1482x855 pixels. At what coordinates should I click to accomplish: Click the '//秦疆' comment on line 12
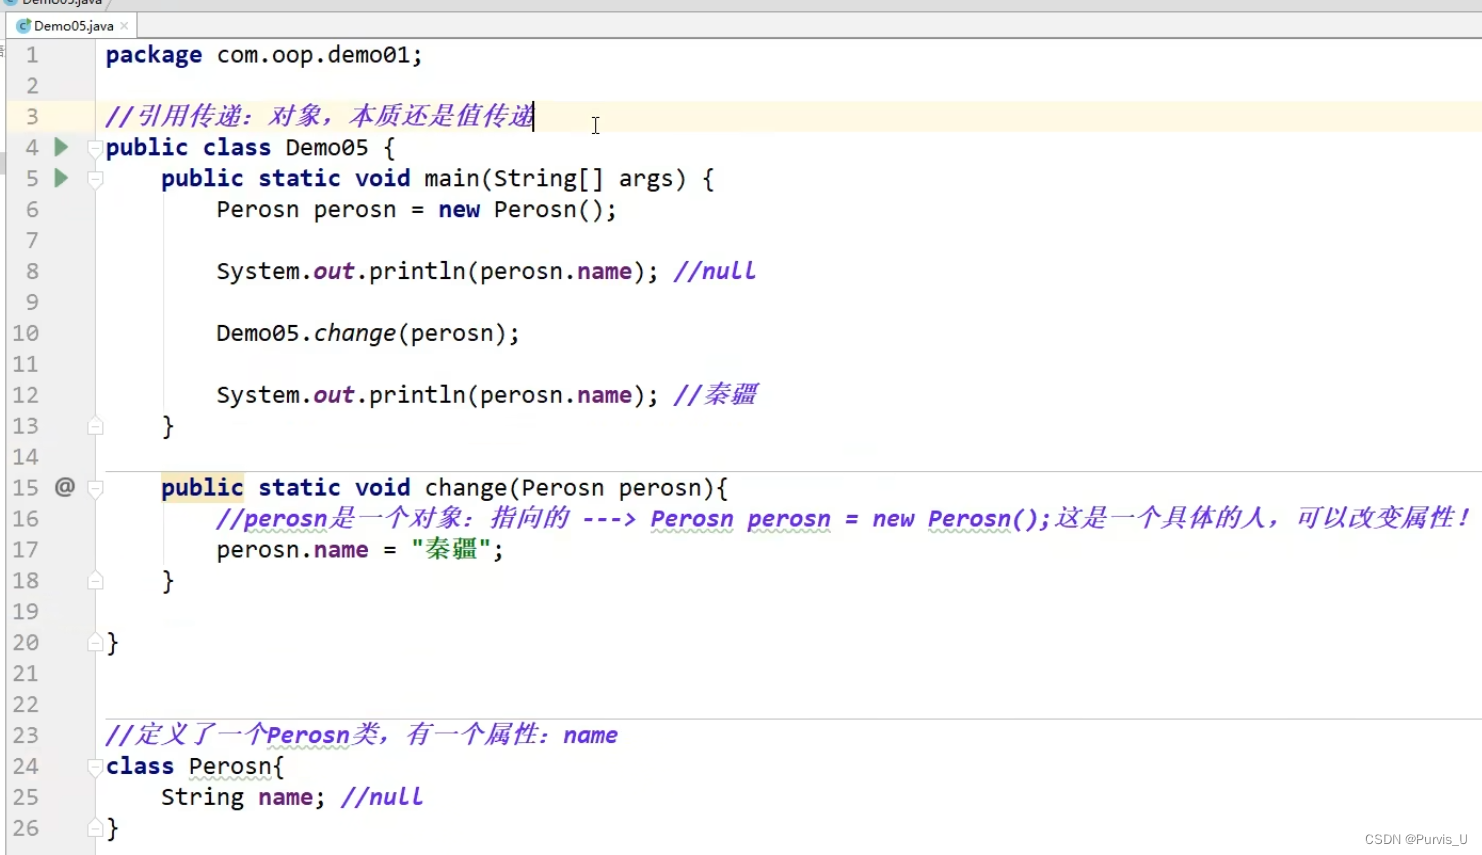click(715, 394)
